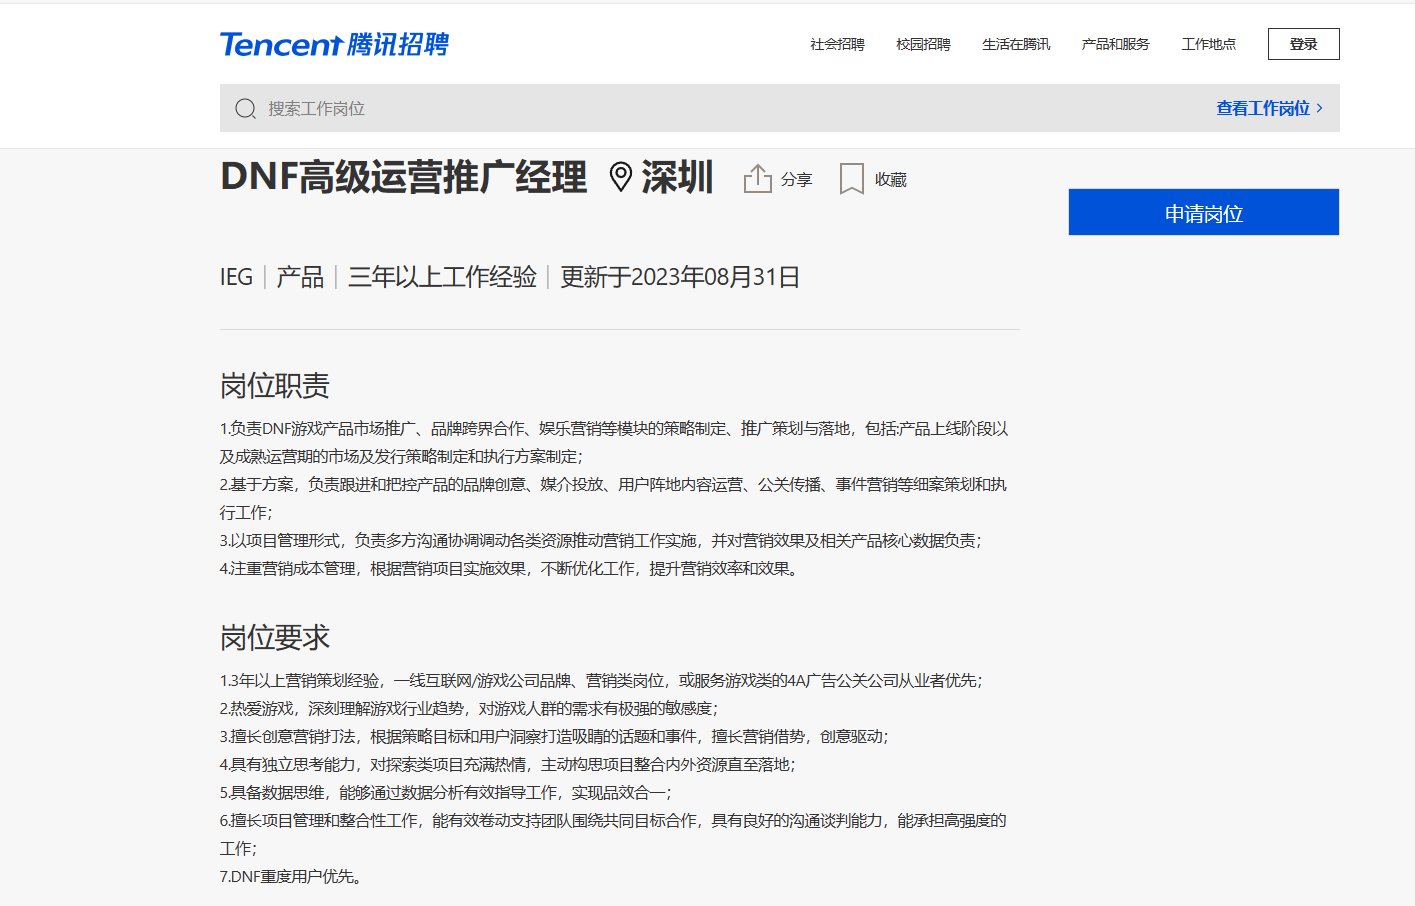Click the location pin icon beside 深圳
Screen dimensions: 1415x906
tap(620, 177)
